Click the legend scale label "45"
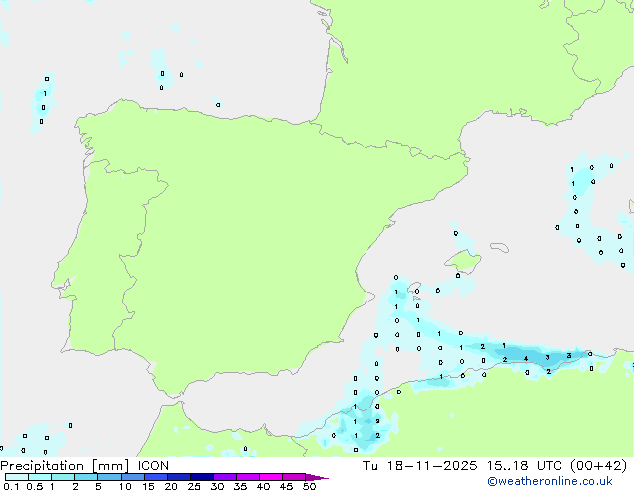634x490 pixels. click(x=286, y=486)
